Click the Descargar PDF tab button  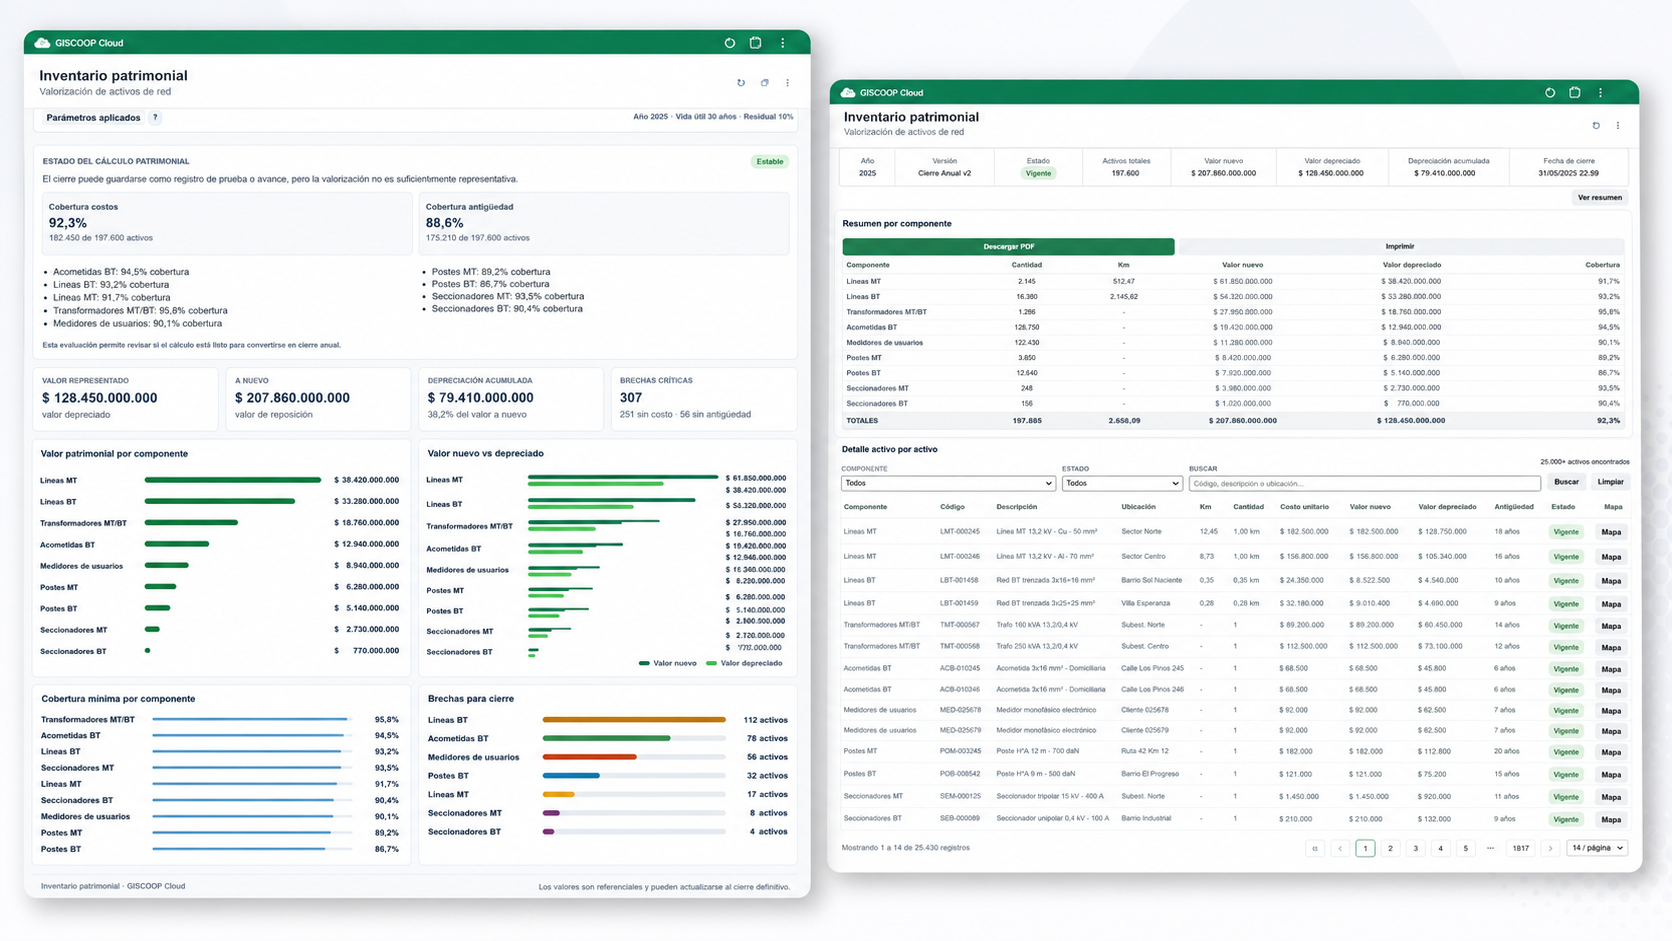click(1008, 246)
